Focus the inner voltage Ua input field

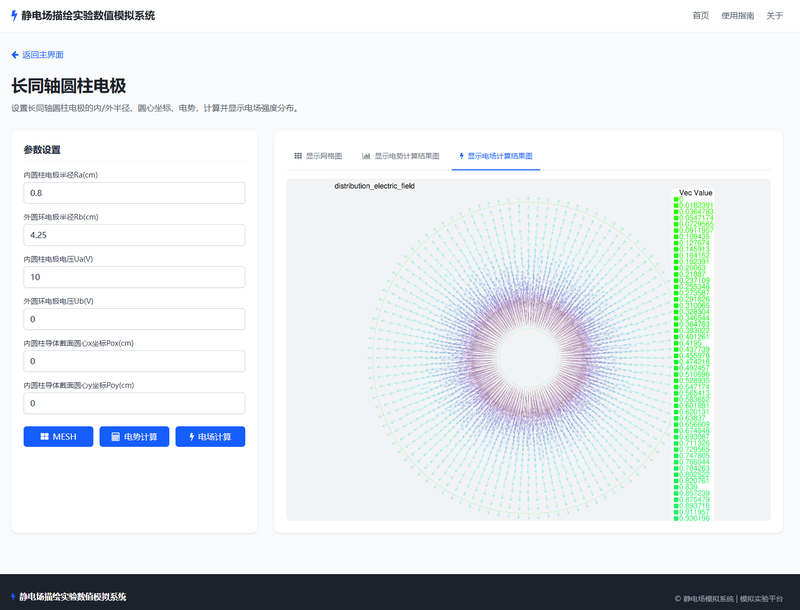point(134,277)
